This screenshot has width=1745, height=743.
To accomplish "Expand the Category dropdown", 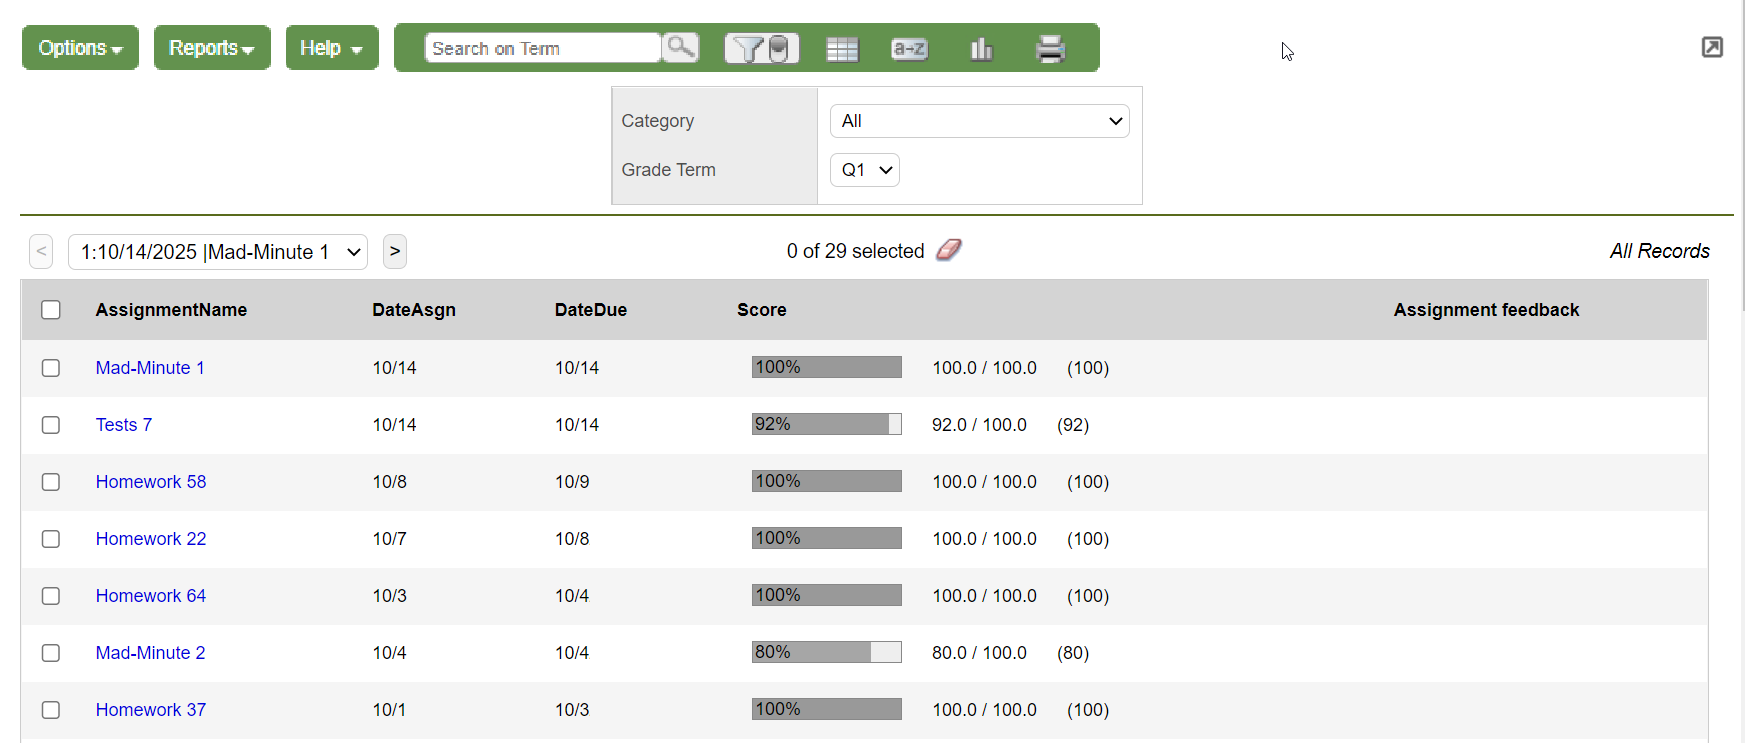I will coord(979,121).
